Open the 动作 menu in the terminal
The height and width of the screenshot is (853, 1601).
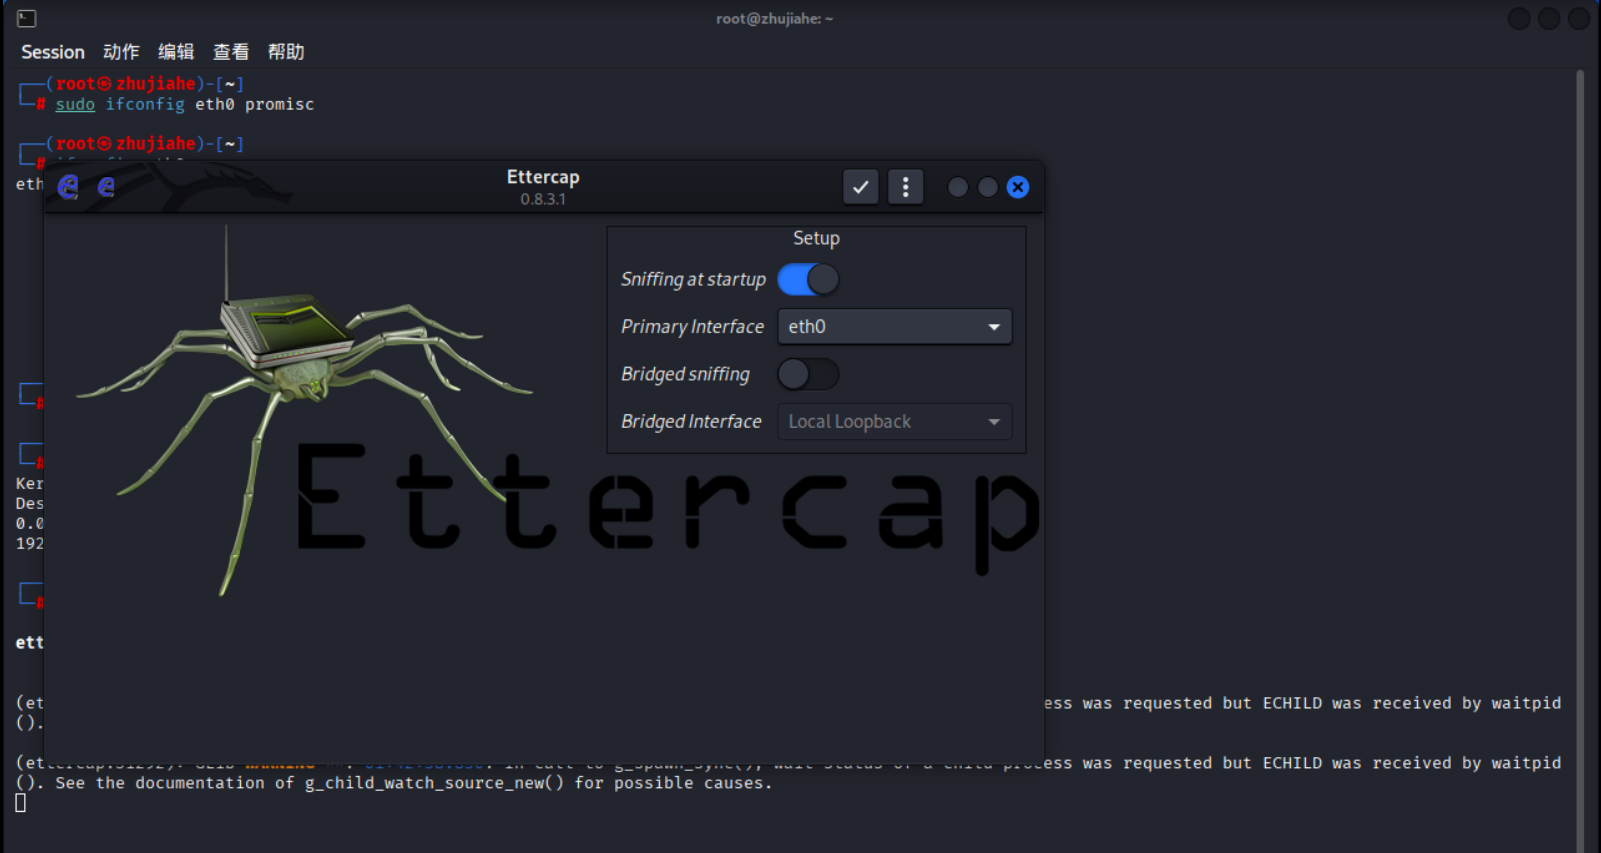[121, 52]
